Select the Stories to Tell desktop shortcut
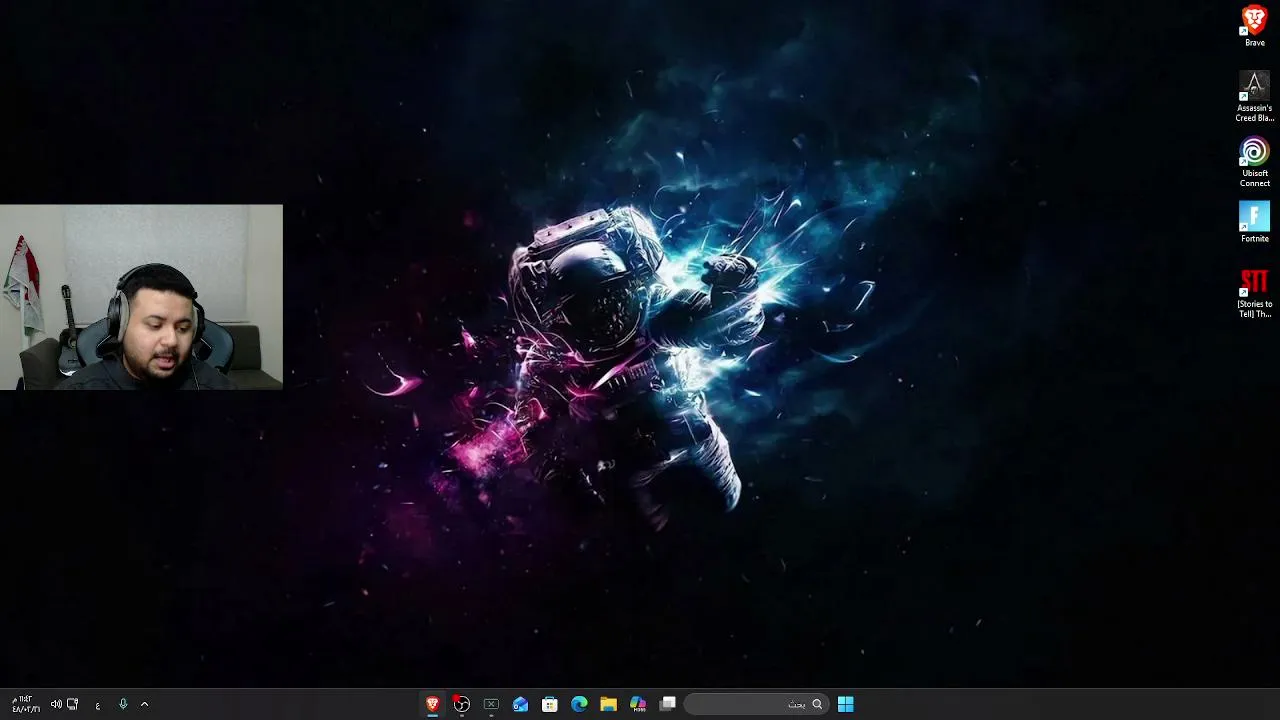The width and height of the screenshot is (1280, 720). (x=1254, y=293)
